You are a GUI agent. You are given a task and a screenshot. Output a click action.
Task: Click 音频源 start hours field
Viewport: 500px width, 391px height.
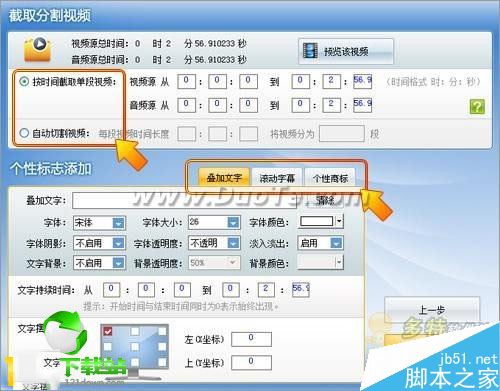point(186,105)
